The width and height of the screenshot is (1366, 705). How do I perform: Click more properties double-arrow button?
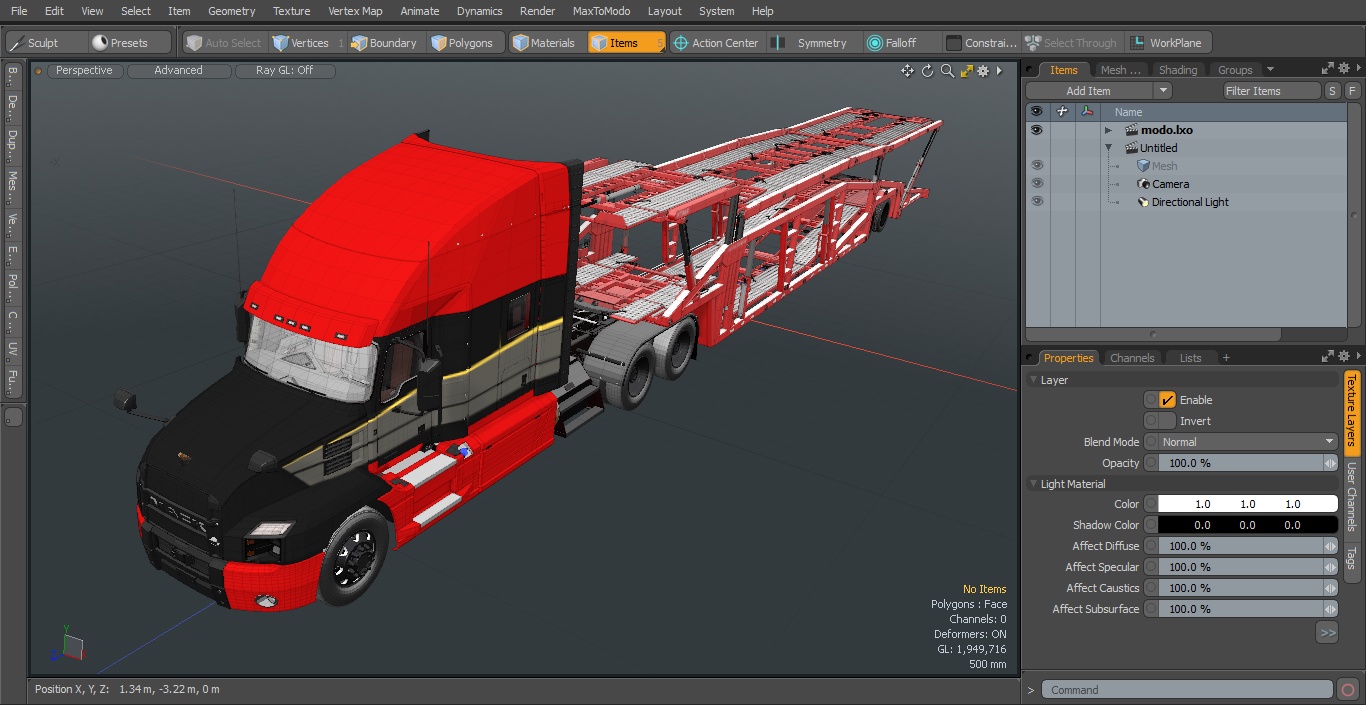[x=1327, y=633]
